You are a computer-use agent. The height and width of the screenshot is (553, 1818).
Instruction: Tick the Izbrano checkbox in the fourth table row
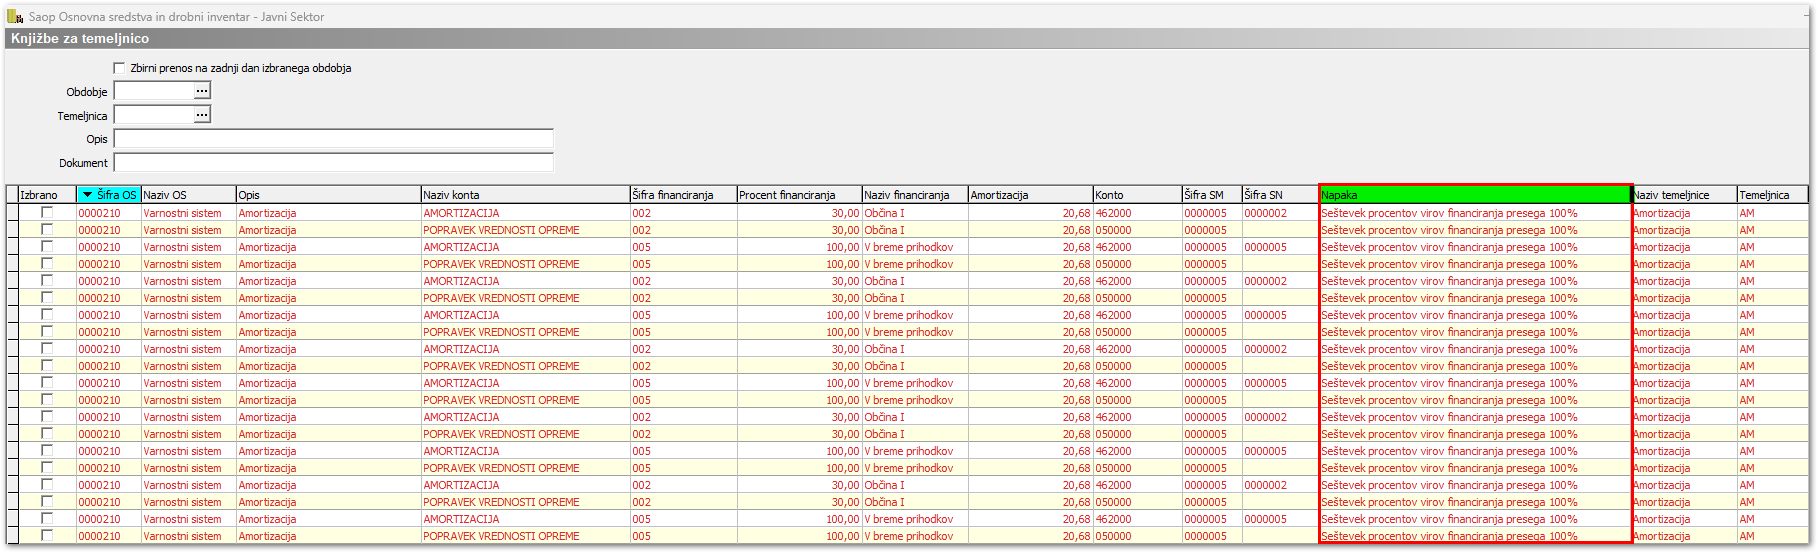tap(47, 263)
